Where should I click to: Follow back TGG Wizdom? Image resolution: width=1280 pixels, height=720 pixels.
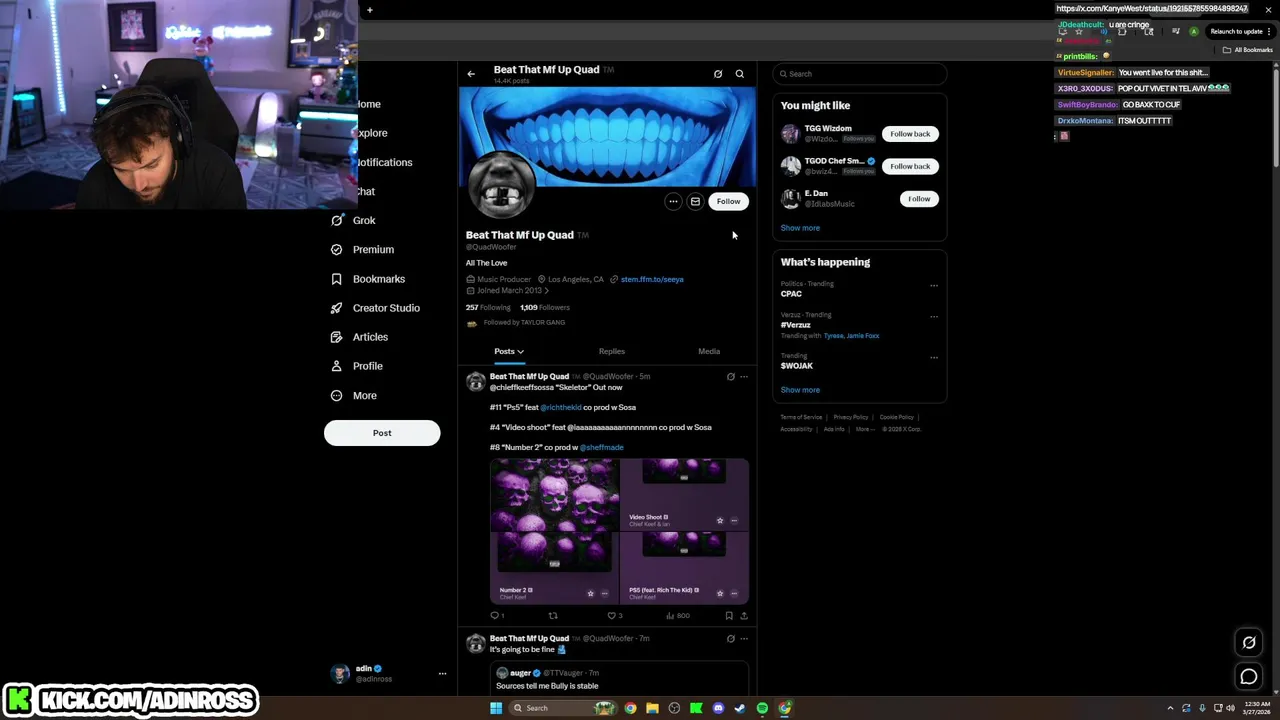(910, 134)
